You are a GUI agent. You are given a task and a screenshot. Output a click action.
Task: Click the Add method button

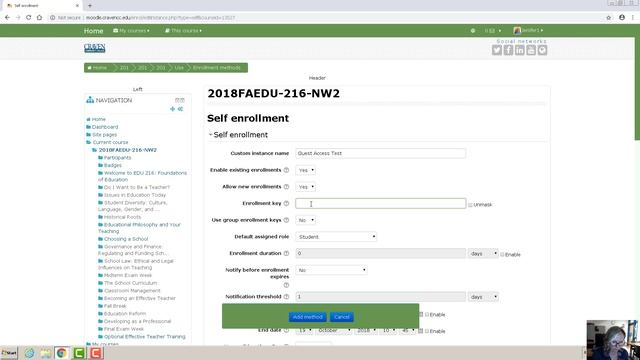pos(308,317)
